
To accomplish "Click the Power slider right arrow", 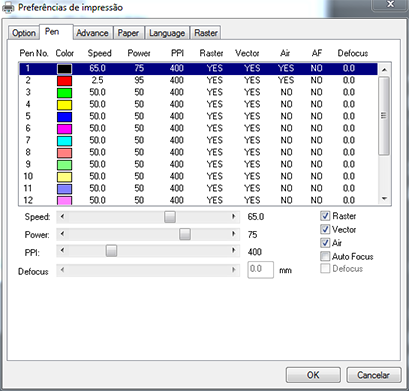I will point(234,234).
